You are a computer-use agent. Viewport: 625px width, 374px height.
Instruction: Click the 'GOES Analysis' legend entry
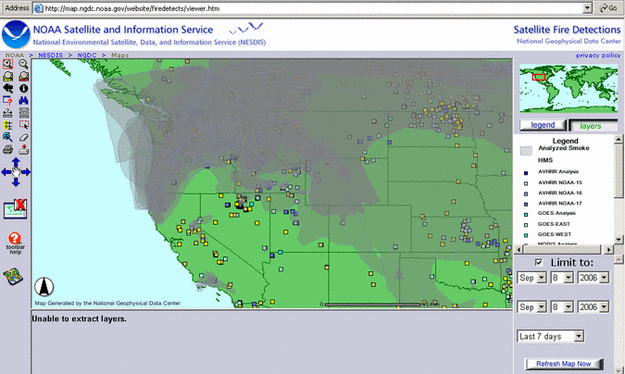tap(556, 213)
